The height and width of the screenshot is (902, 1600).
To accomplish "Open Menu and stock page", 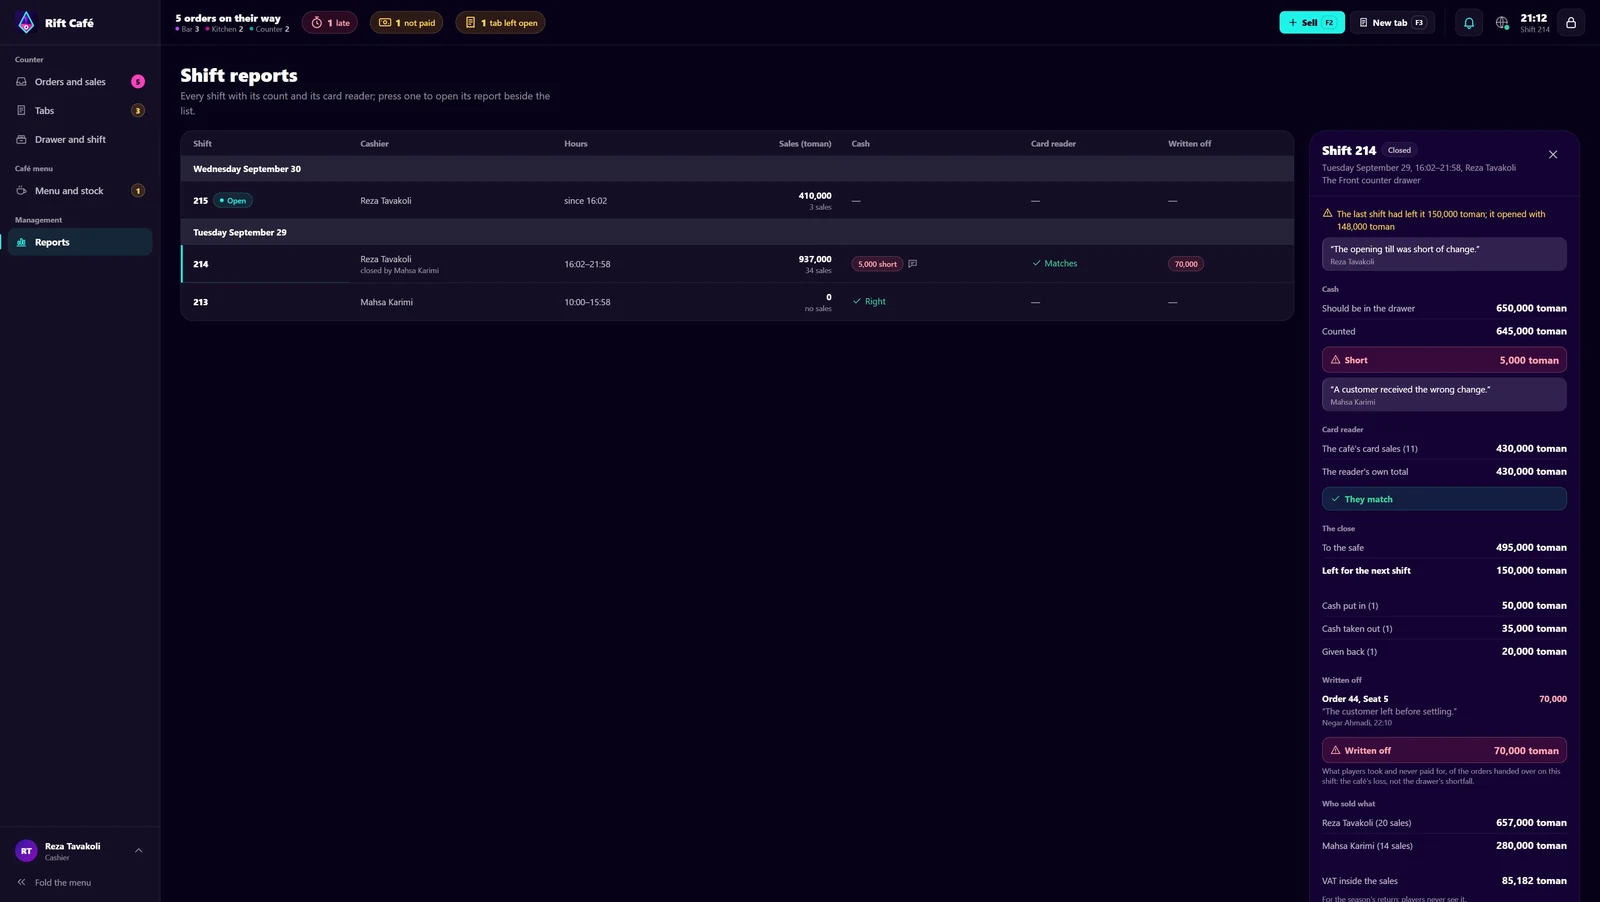I will [x=80, y=191].
